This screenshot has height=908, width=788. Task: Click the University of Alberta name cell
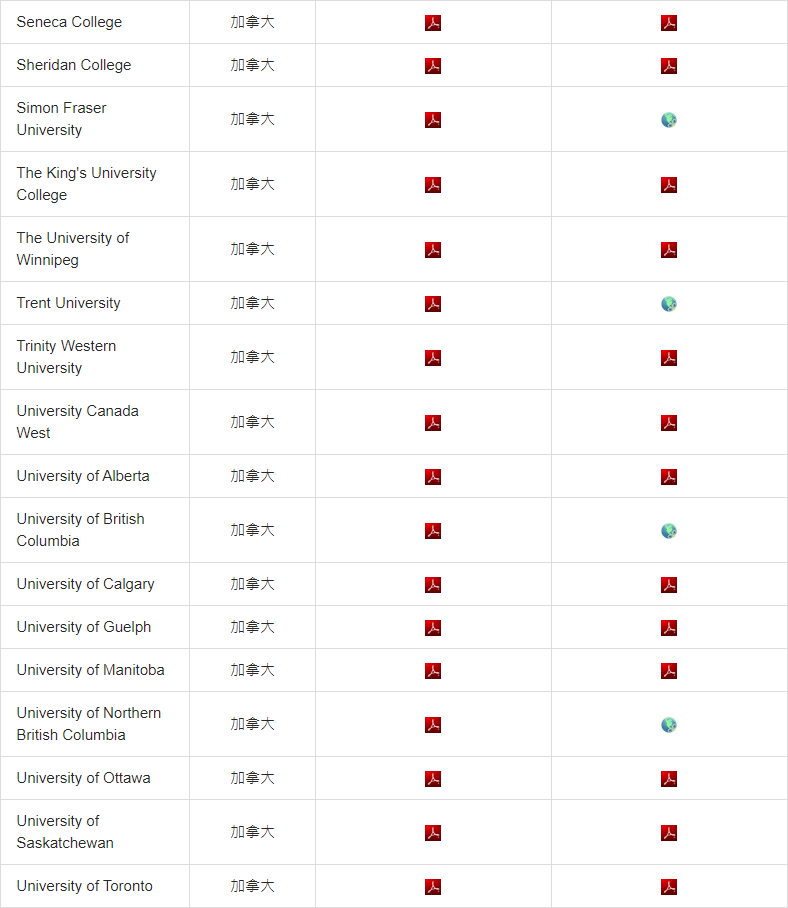tap(95, 476)
